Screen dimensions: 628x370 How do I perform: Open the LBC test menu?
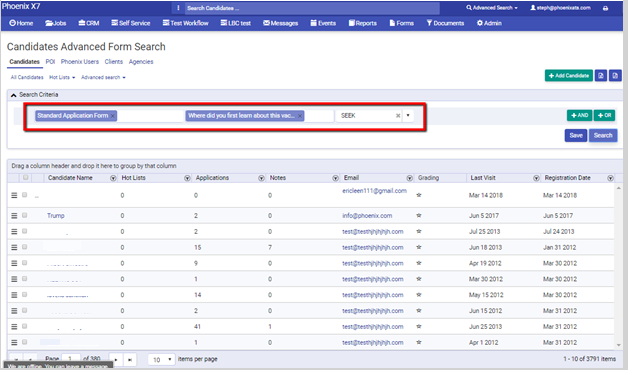(x=236, y=23)
